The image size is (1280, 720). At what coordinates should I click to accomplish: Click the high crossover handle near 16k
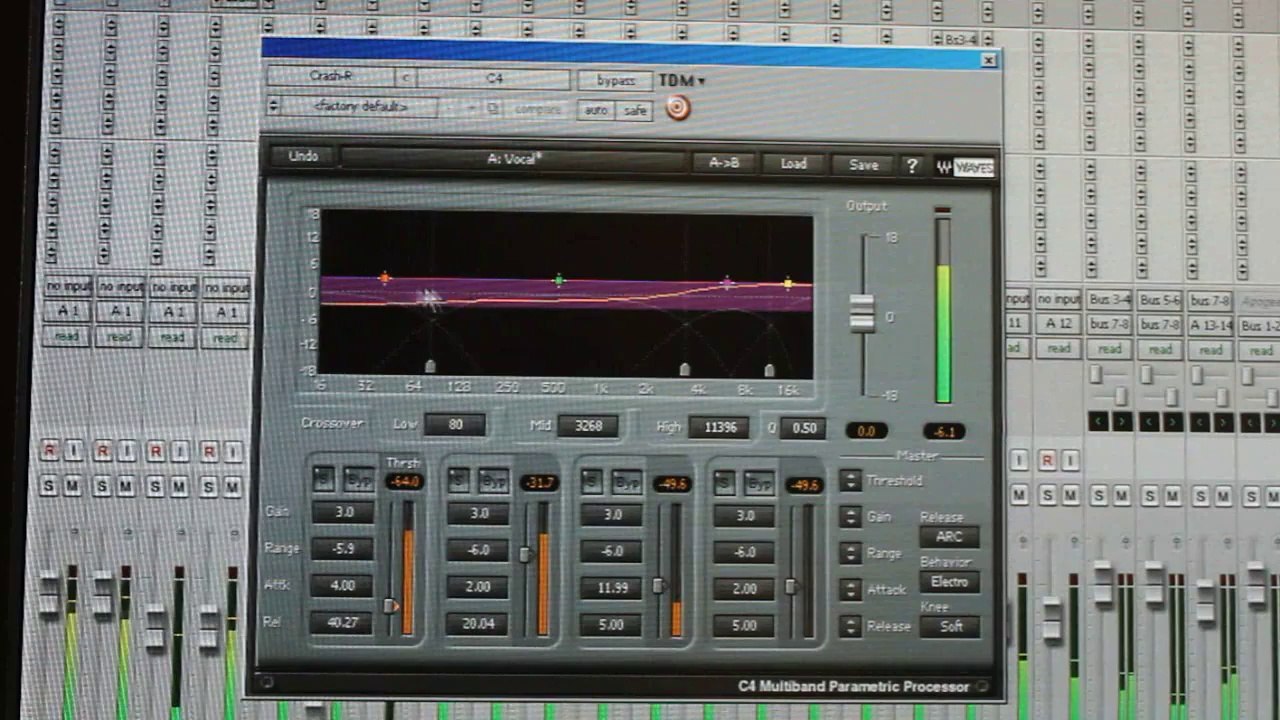point(768,370)
